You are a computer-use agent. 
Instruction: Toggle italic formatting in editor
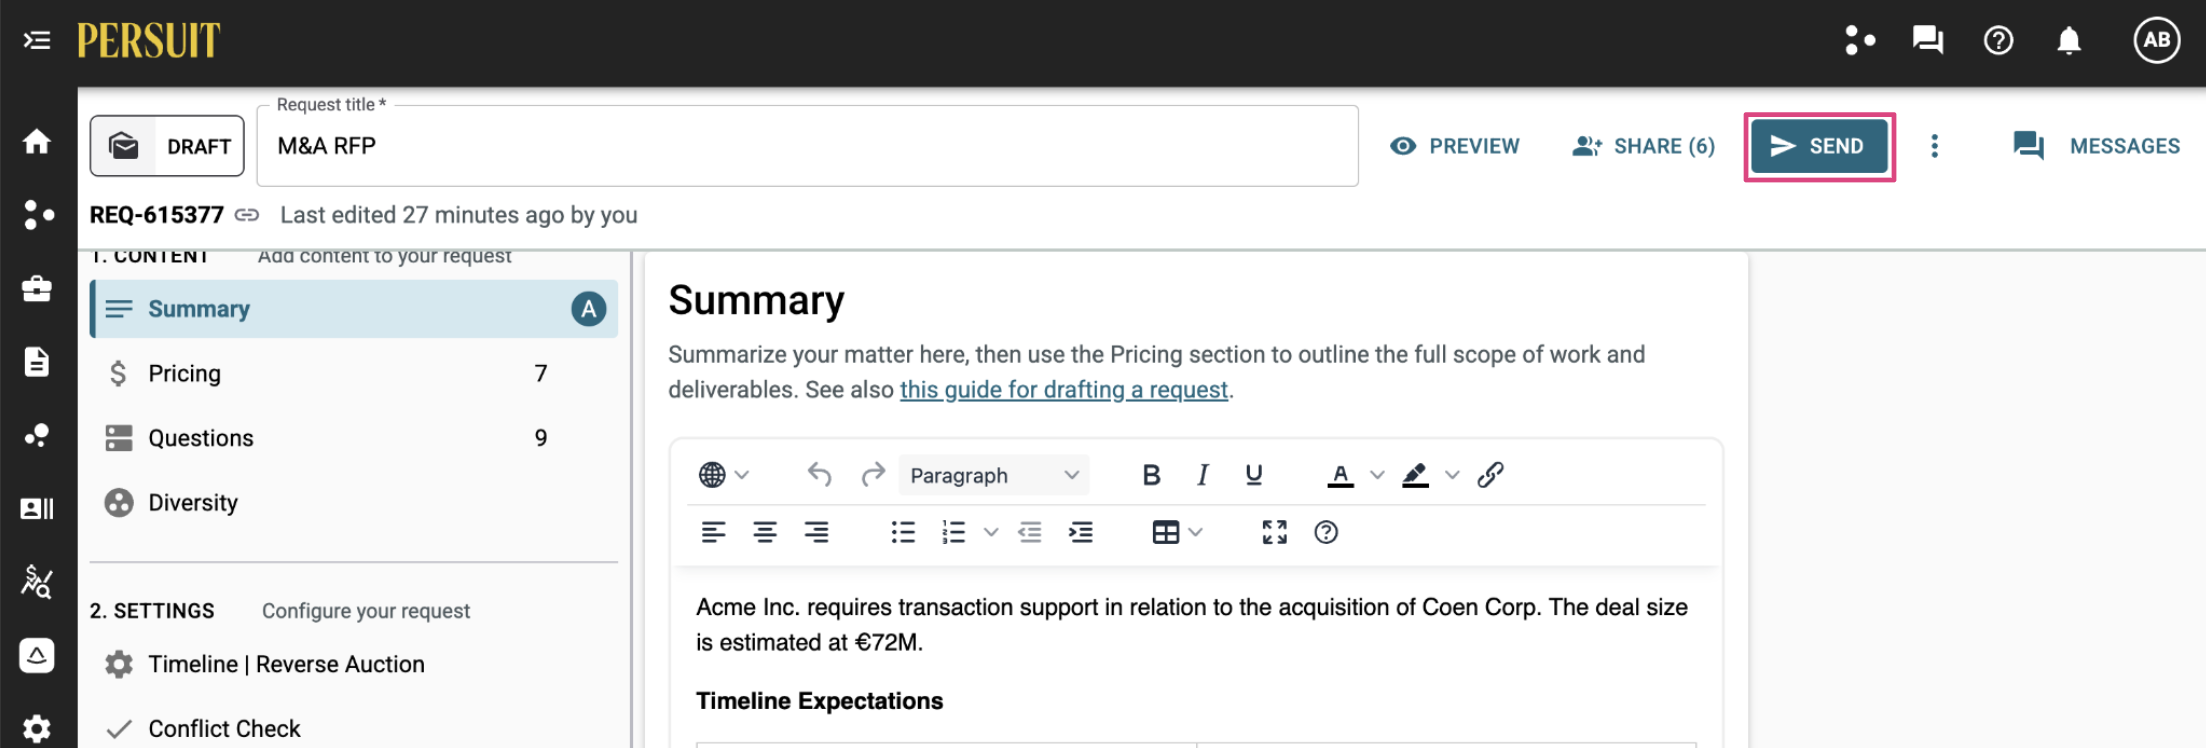coord(1202,475)
